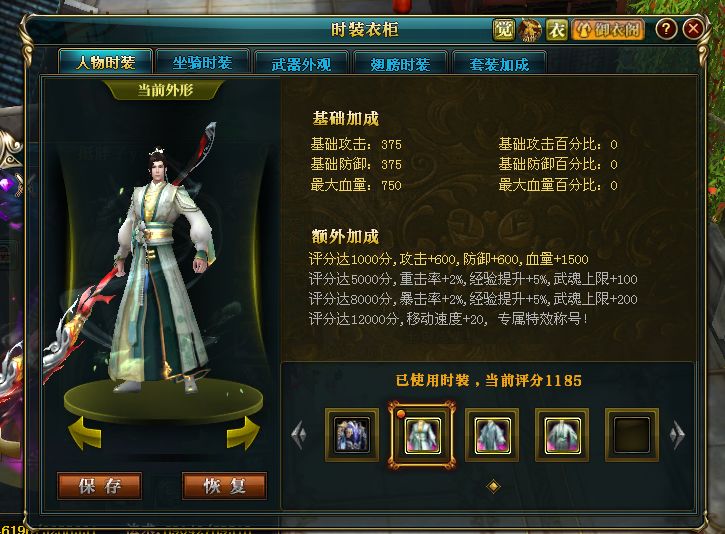725x534 pixels.
Task: Click the green 衣 clothing icon
Action: click(556, 30)
